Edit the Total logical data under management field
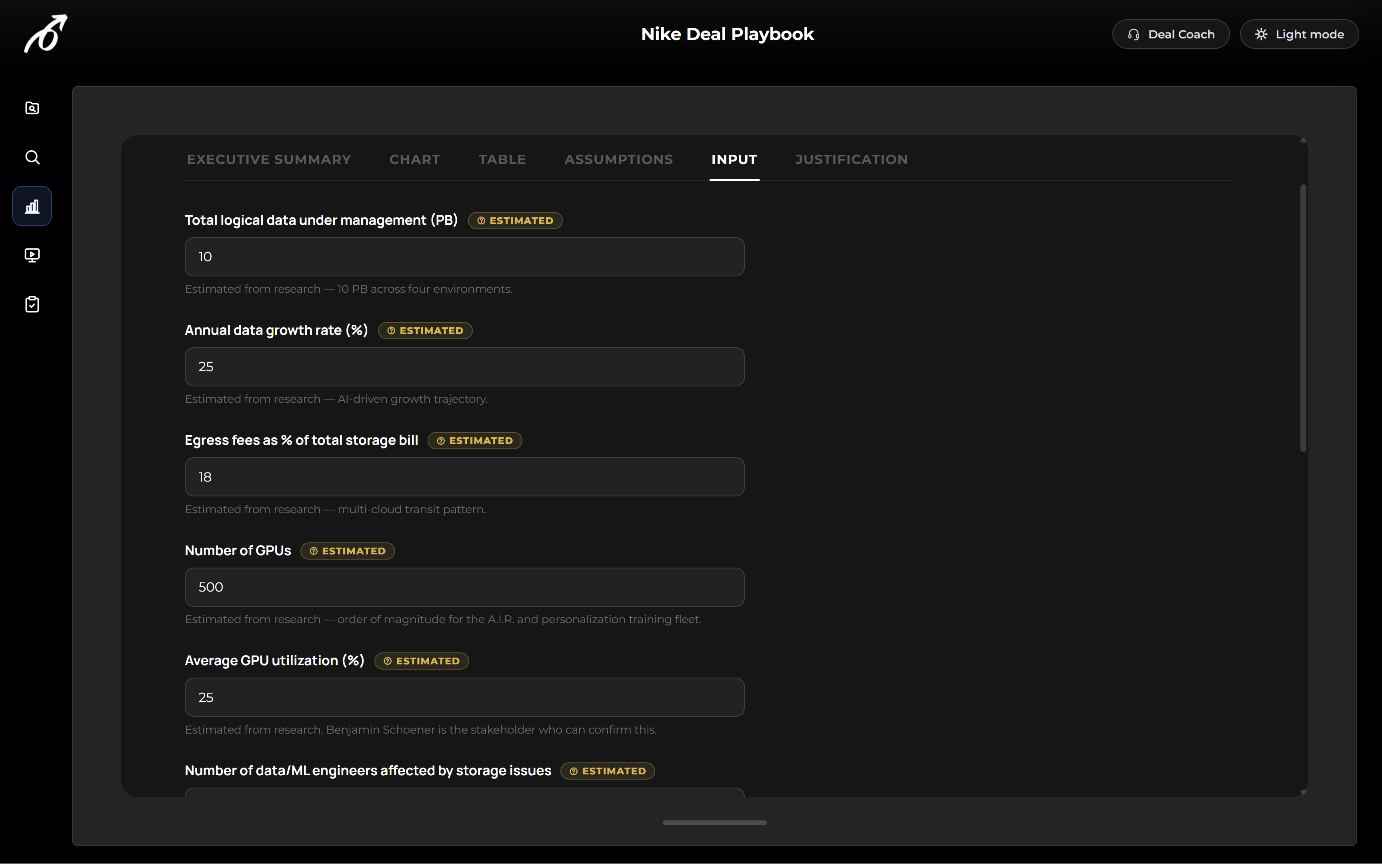This screenshot has height=864, width=1382. tap(465, 257)
